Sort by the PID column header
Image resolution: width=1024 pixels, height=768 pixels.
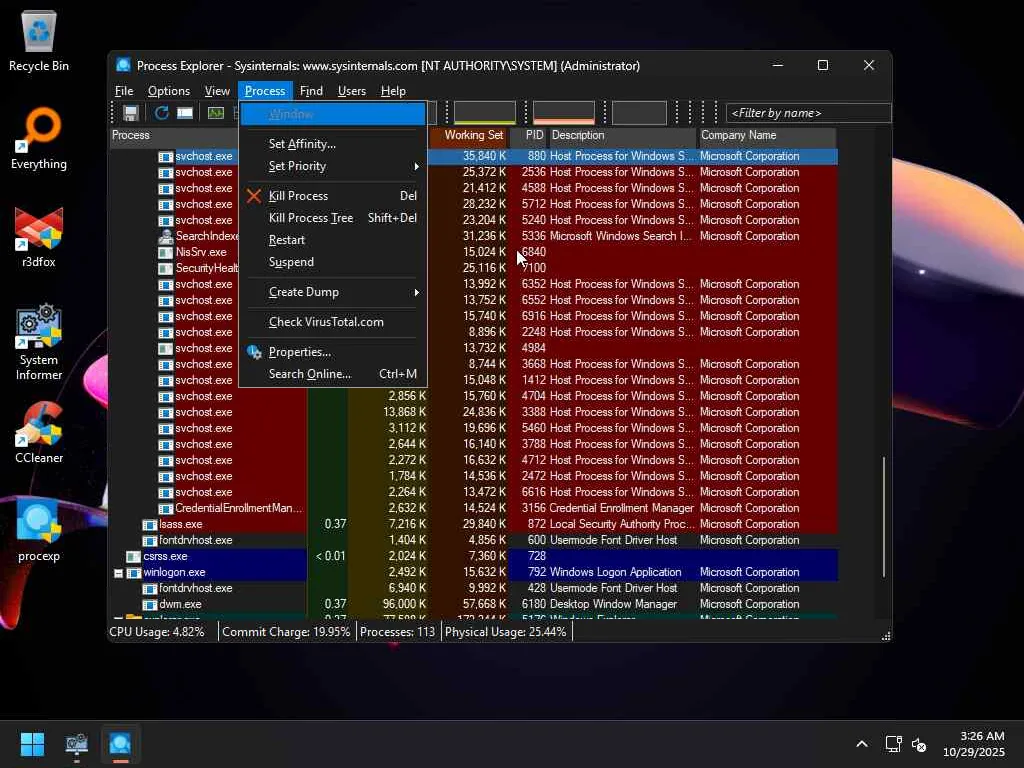528,135
